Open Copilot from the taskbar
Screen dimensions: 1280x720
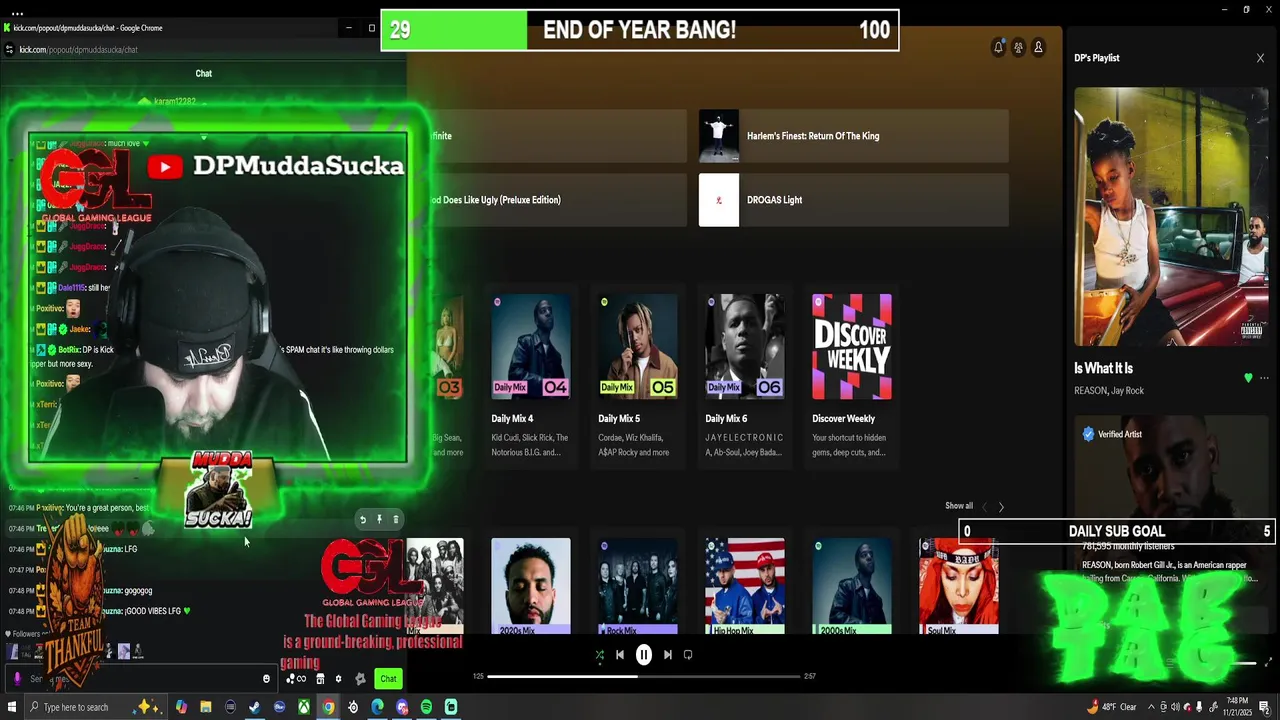click(181, 707)
